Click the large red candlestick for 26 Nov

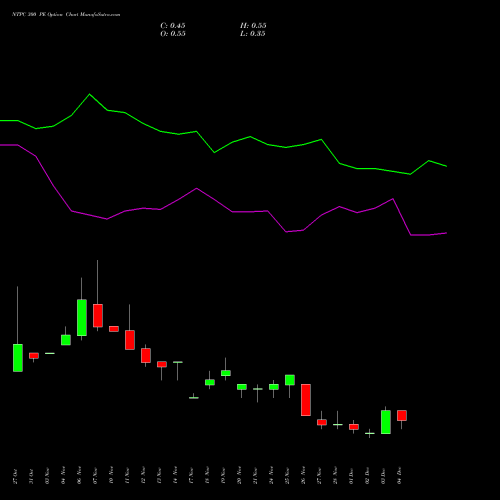(x=306, y=400)
